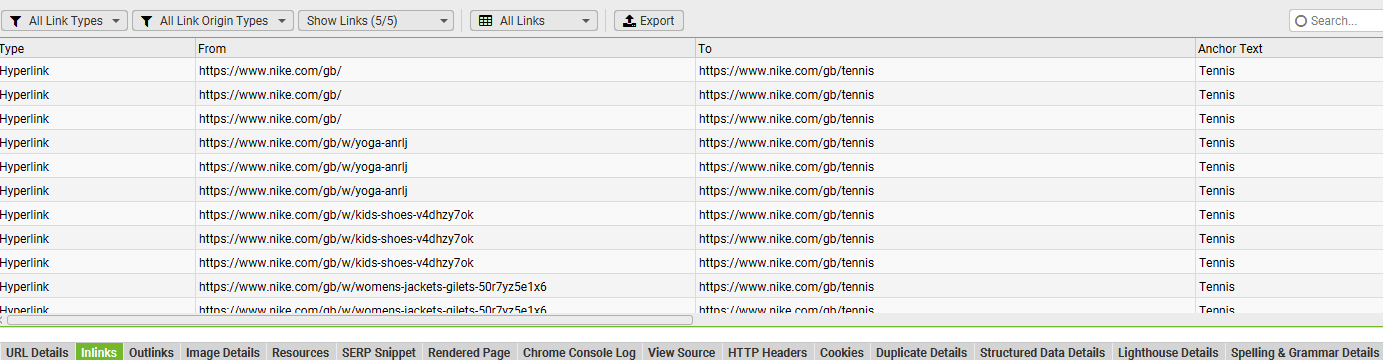Open the Chrome Console Log tab
The image size is (1383, 360).
(x=579, y=352)
